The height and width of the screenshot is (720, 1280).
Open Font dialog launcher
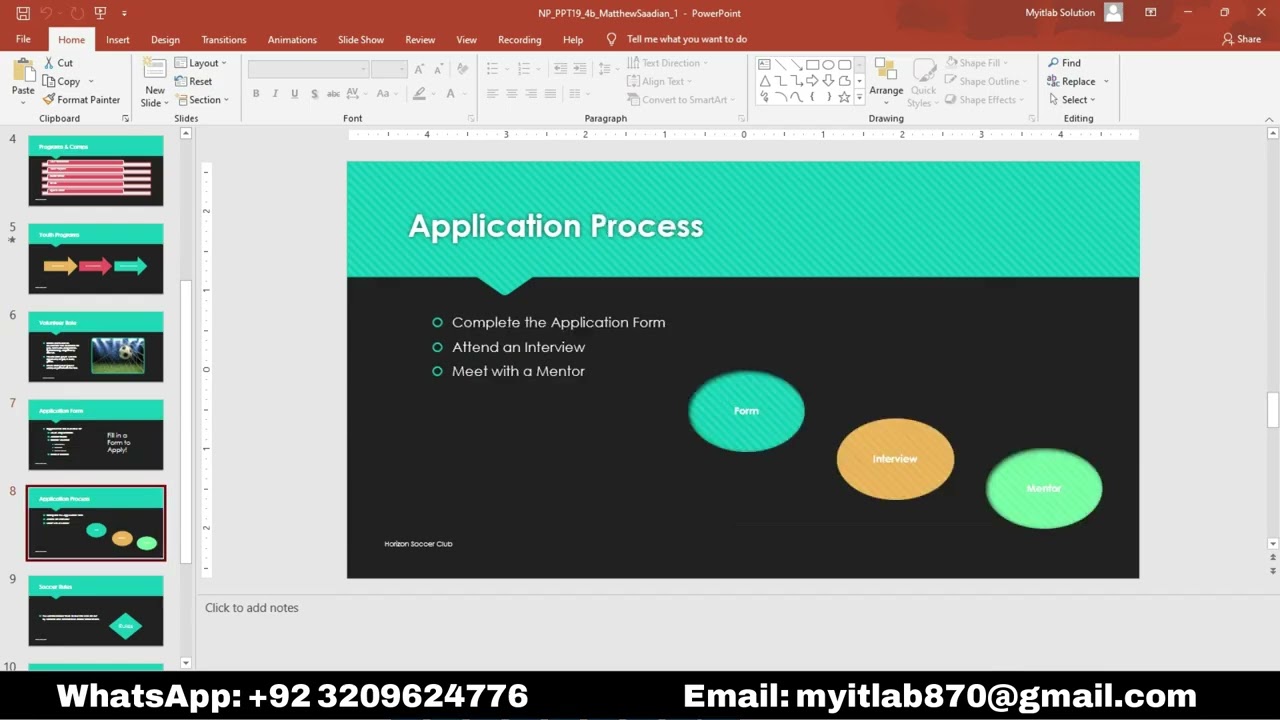tap(470, 119)
